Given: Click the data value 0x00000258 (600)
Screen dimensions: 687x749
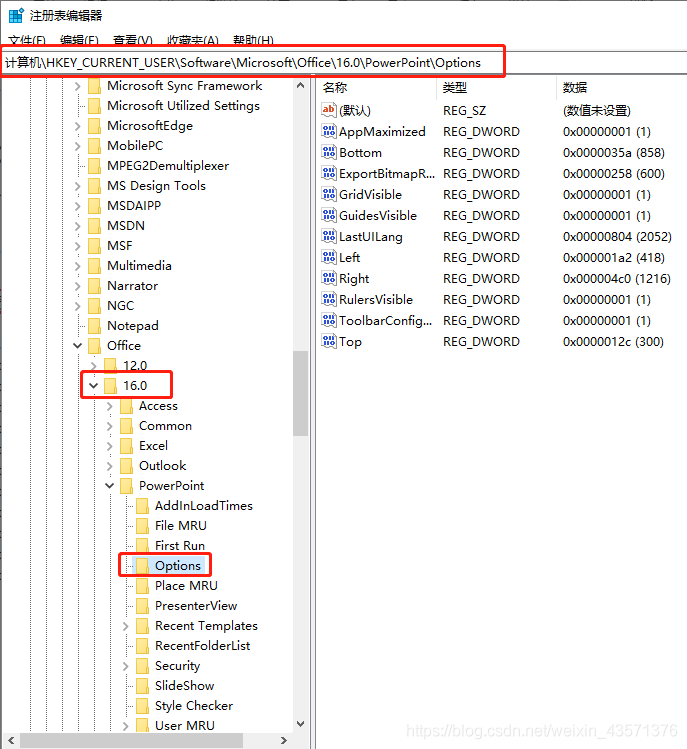Looking at the screenshot, I should [613, 173].
